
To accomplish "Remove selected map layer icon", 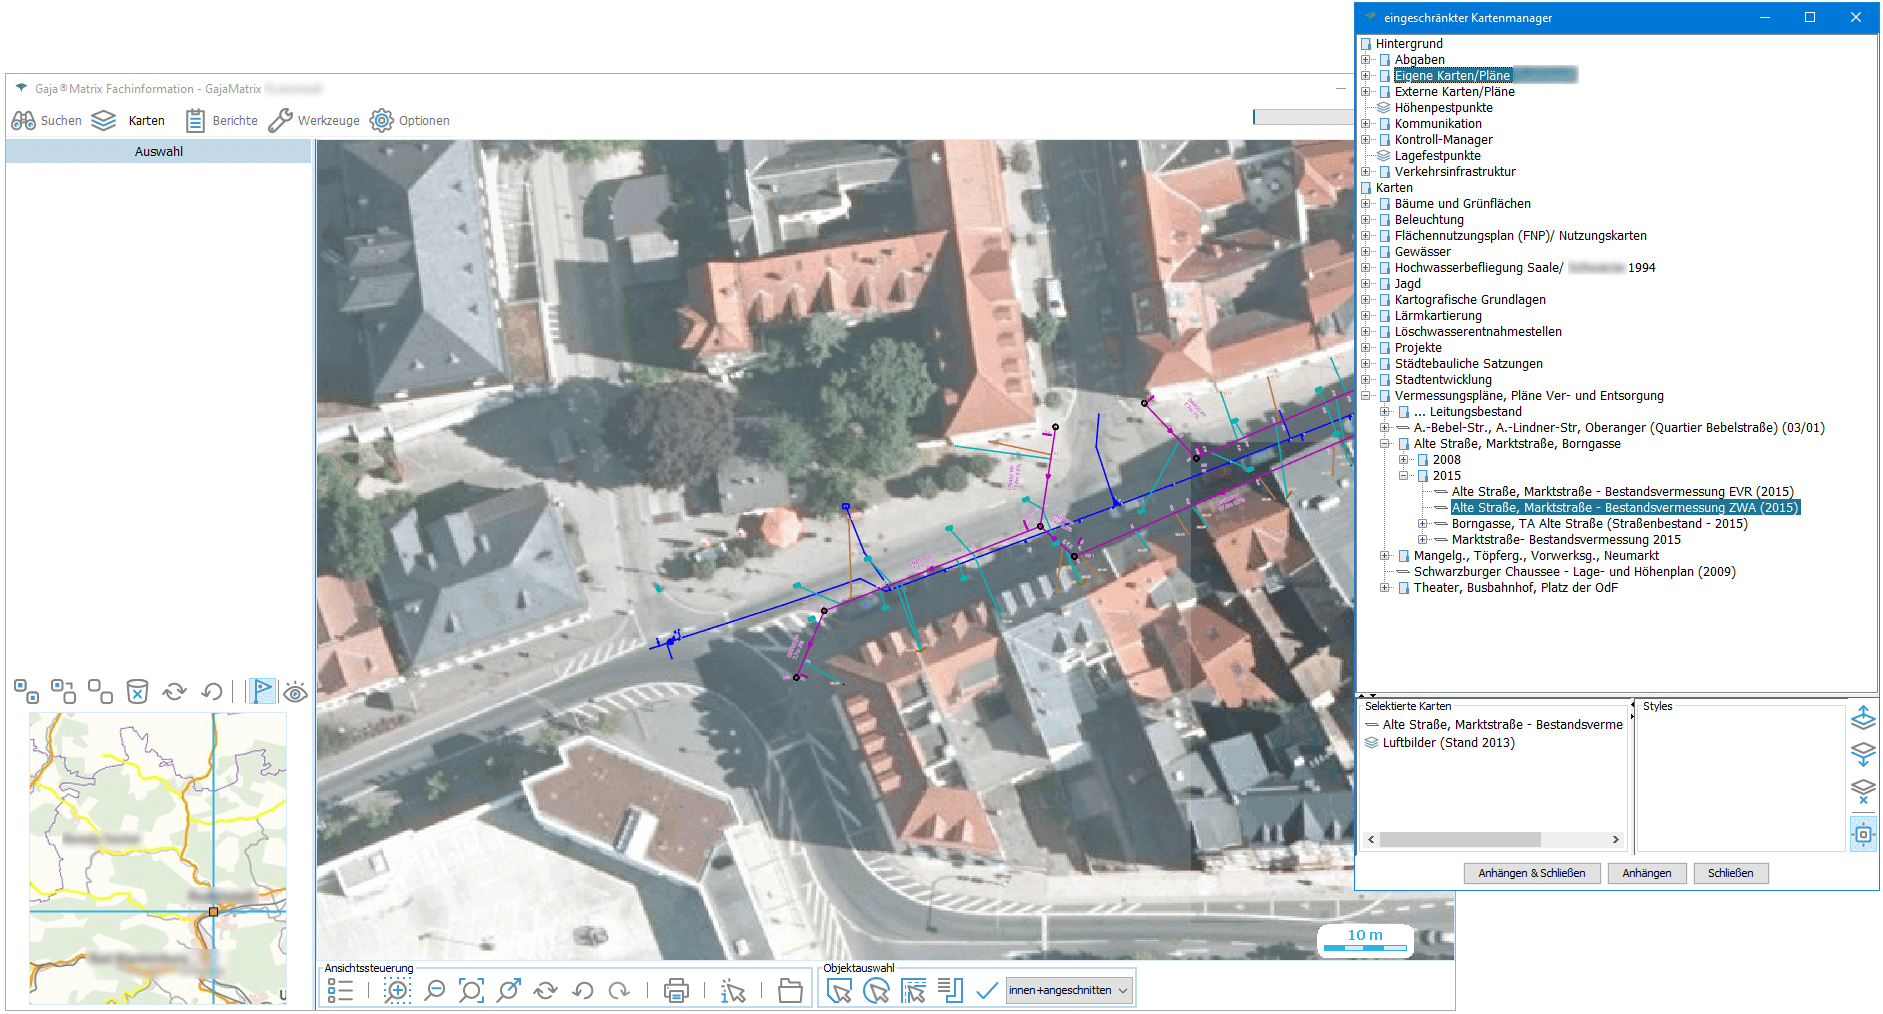I will coord(1863,792).
